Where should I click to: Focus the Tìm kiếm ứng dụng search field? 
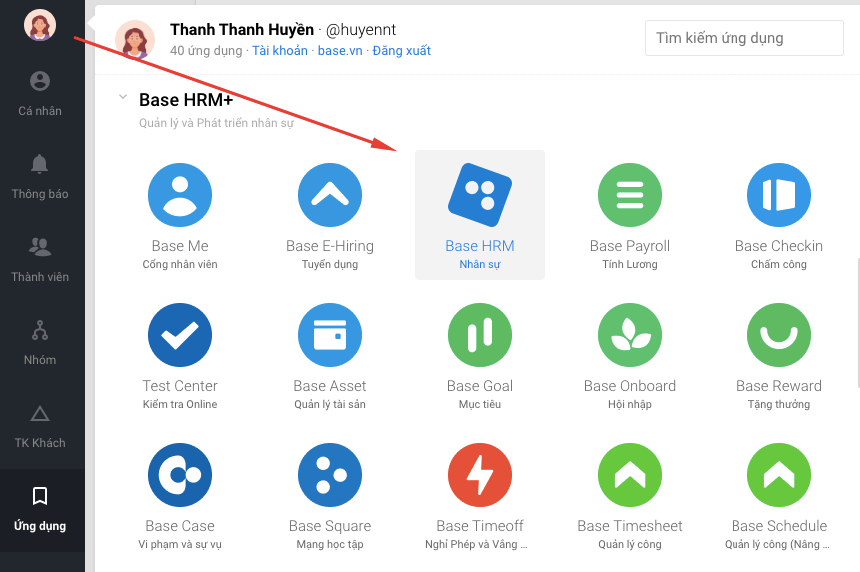[744, 38]
